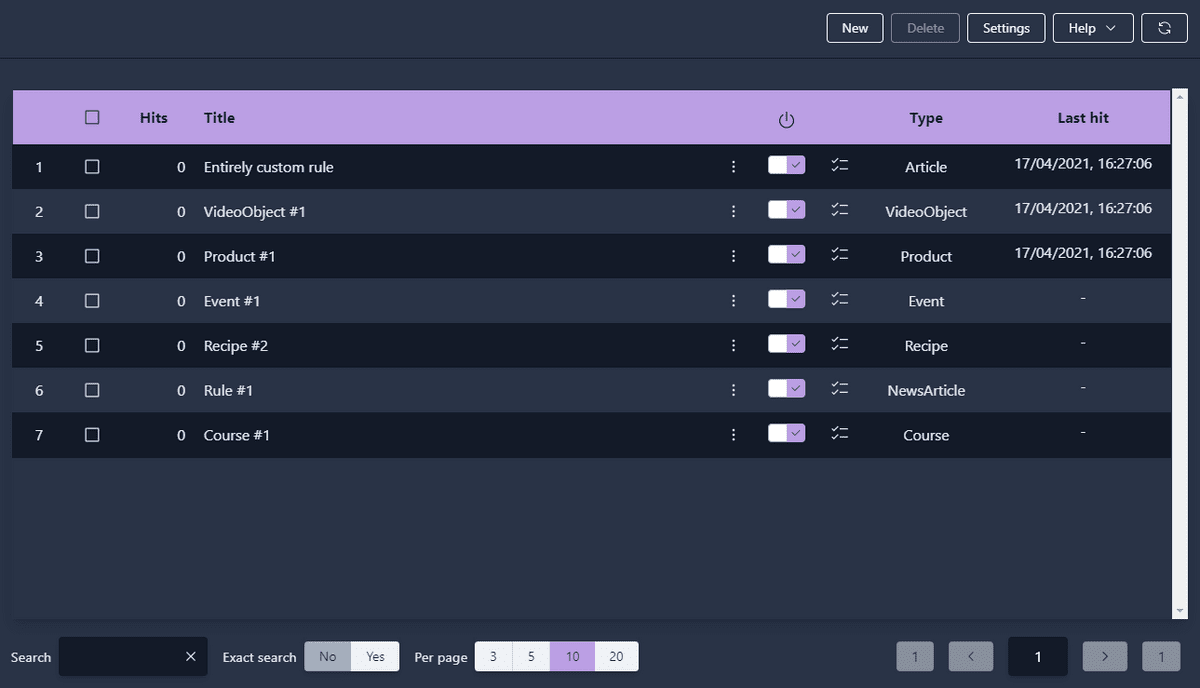The width and height of the screenshot is (1200, 688).
Task: Click scrollbar up arrow of table
Action: (1178, 97)
